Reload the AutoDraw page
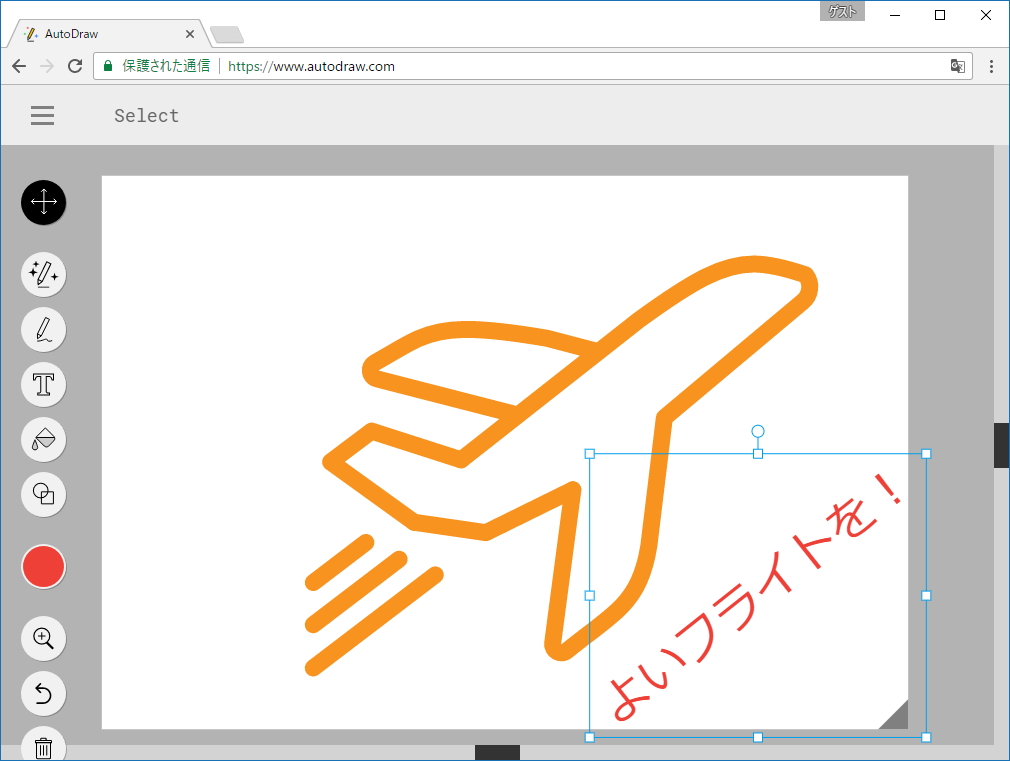Viewport: 1010px width, 761px height. click(75, 66)
